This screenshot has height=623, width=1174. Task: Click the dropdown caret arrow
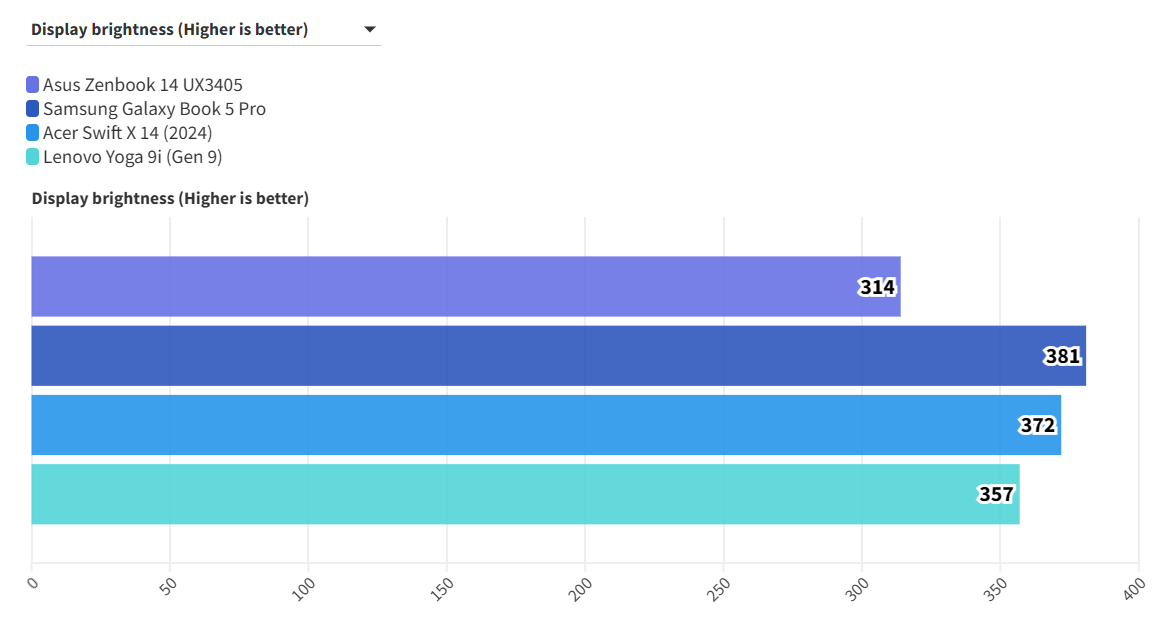click(369, 29)
